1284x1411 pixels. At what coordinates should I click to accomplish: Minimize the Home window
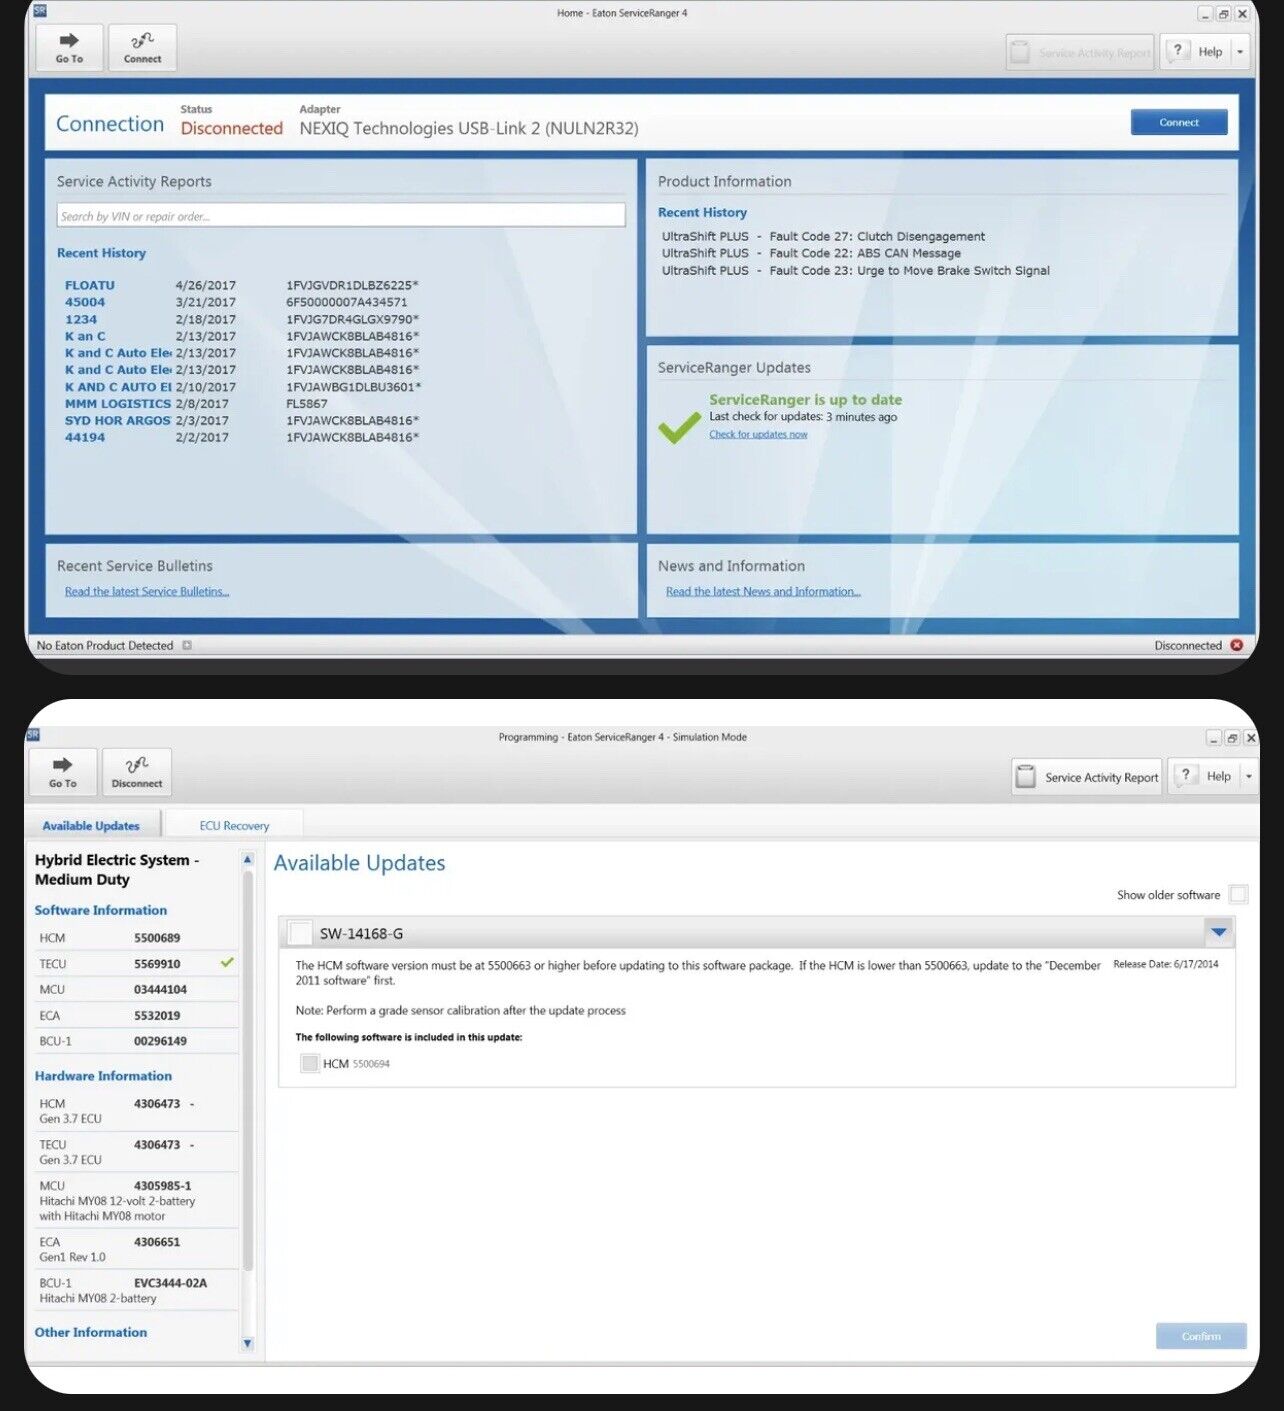(1205, 14)
